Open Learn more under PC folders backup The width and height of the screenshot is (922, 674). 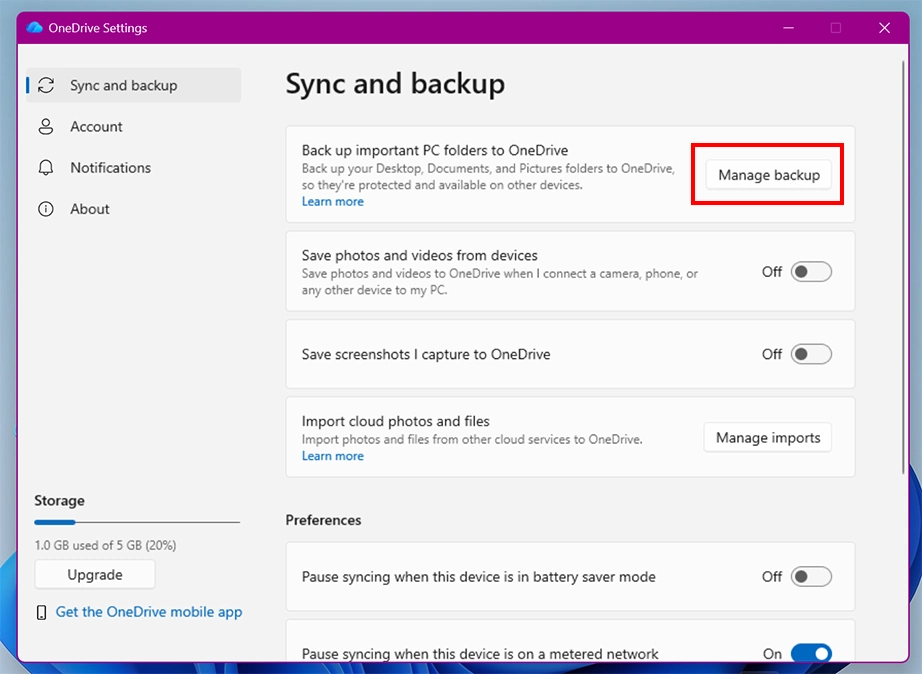[x=333, y=201]
